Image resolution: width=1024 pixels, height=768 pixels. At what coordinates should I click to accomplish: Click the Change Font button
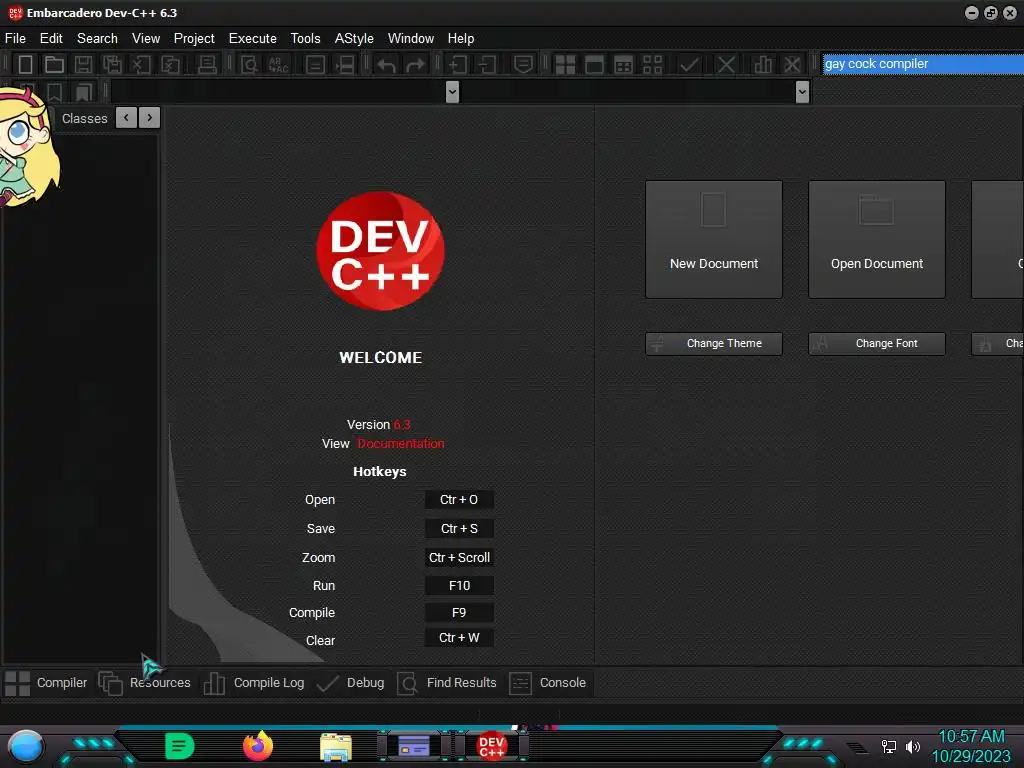click(877, 344)
